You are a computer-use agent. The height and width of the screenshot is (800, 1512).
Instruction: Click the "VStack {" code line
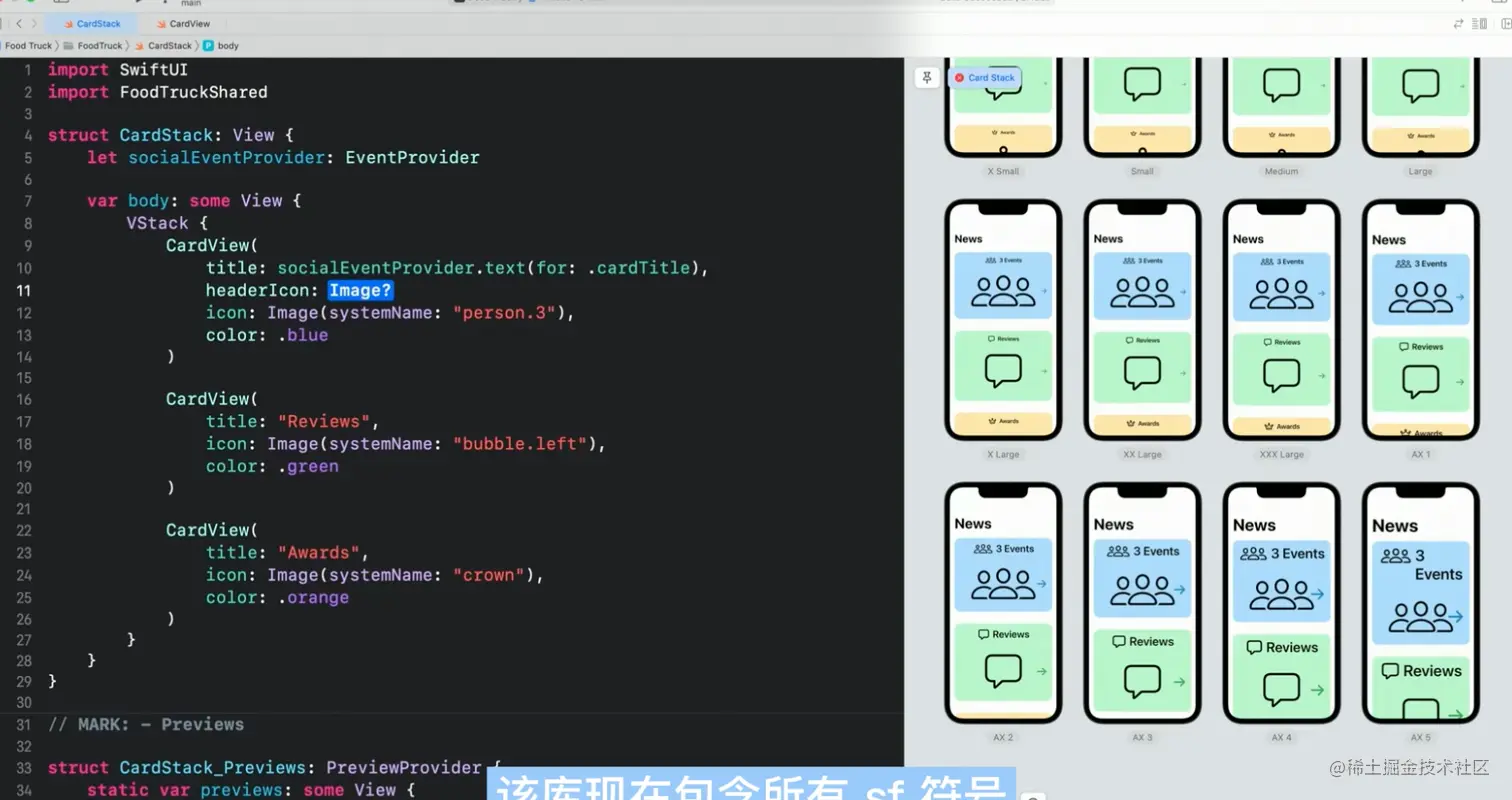(x=167, y=223)
